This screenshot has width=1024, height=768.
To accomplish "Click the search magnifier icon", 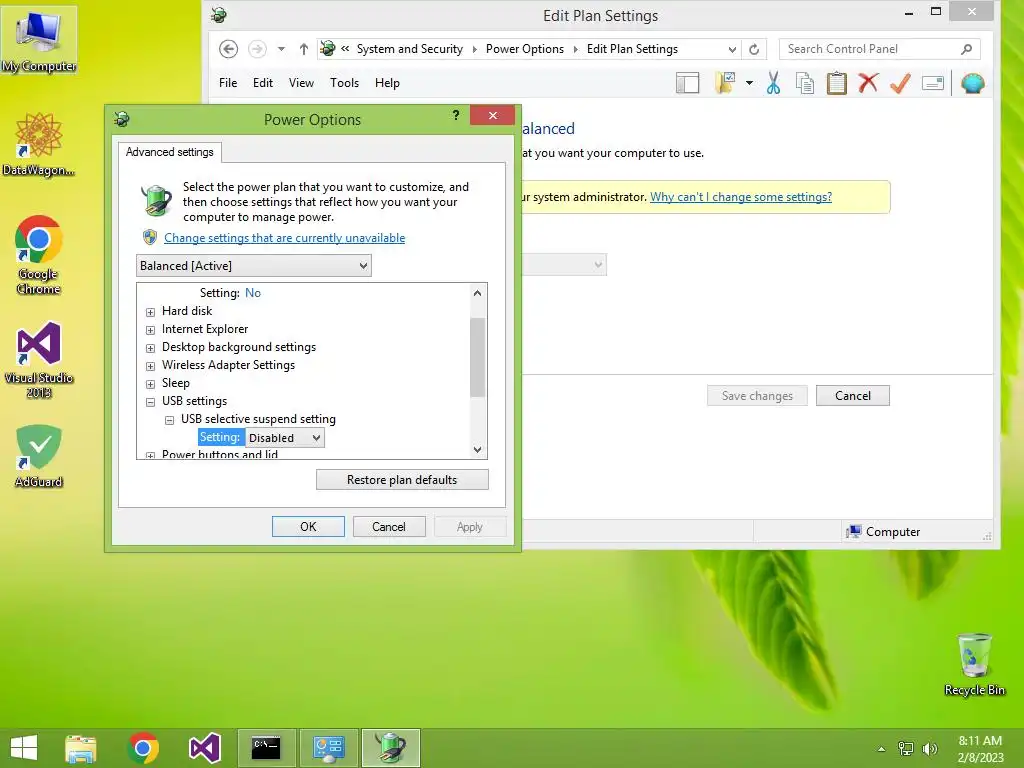I will point(967,49).
